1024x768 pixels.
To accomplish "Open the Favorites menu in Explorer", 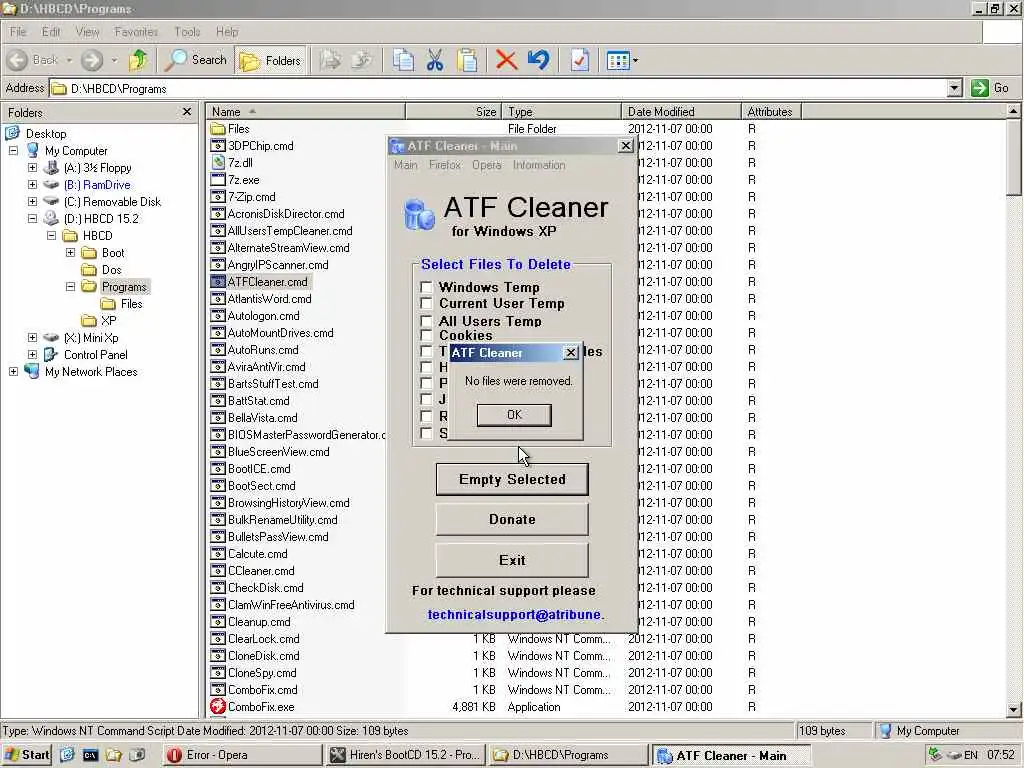I will (x=136, y=31).
